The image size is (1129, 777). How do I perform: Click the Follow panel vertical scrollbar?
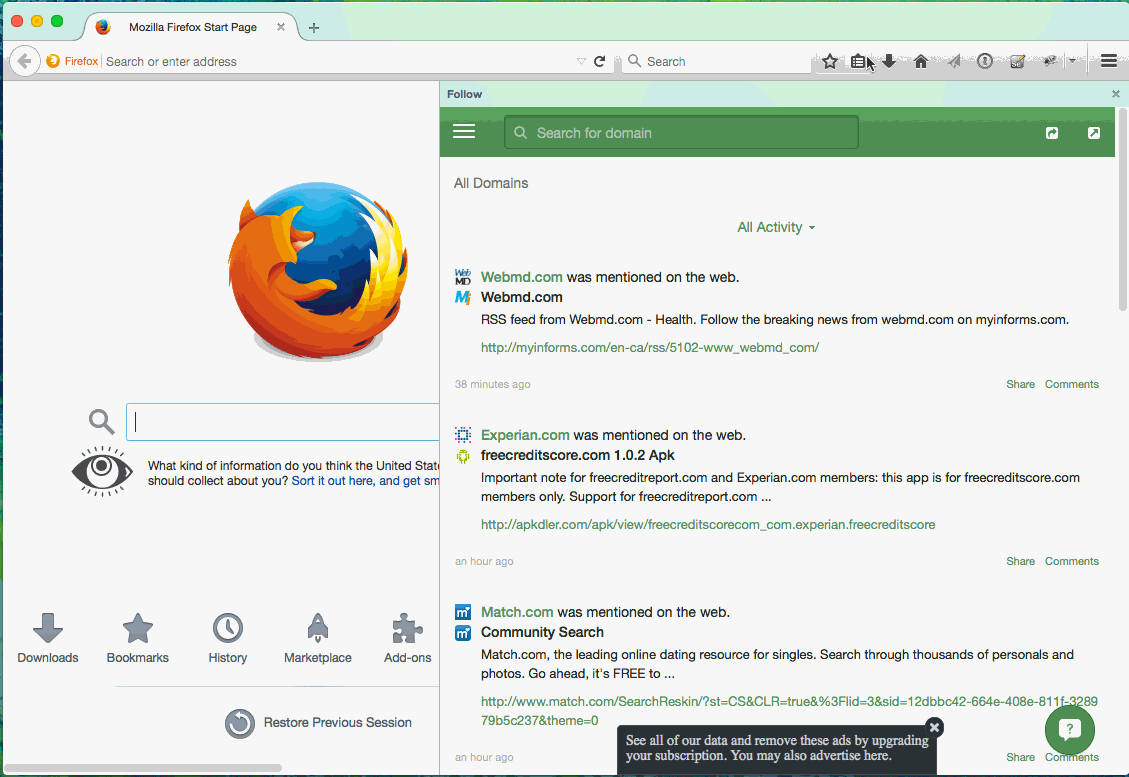[x=1123, y=209]
